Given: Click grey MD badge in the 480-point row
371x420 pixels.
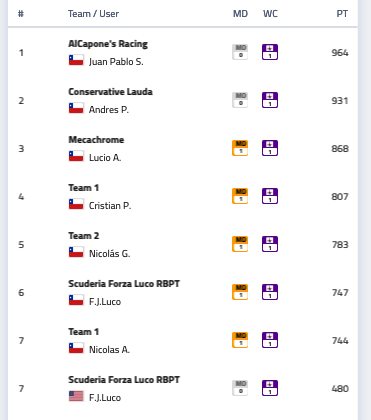Looking at the screenshot, I should tap(240, 388).
